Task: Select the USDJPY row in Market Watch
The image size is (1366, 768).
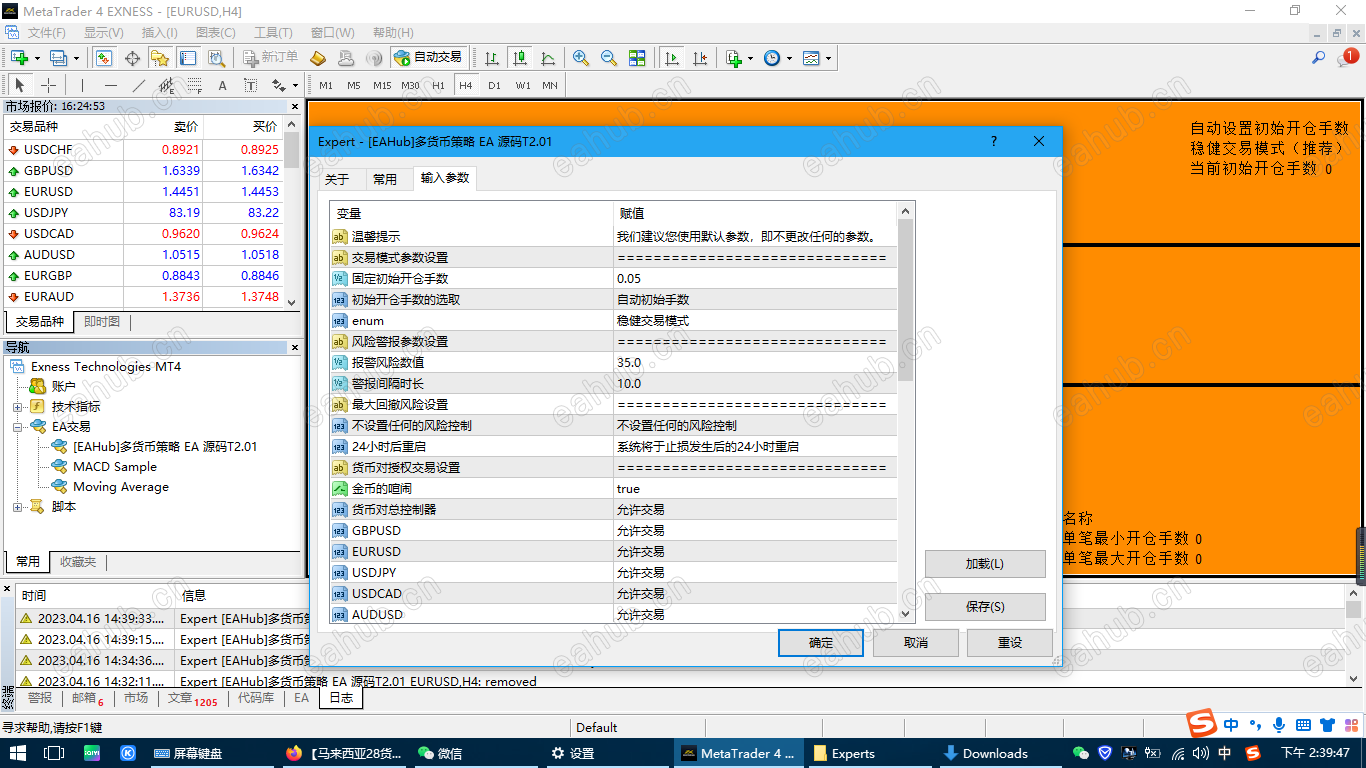Action: click(144, 213)
